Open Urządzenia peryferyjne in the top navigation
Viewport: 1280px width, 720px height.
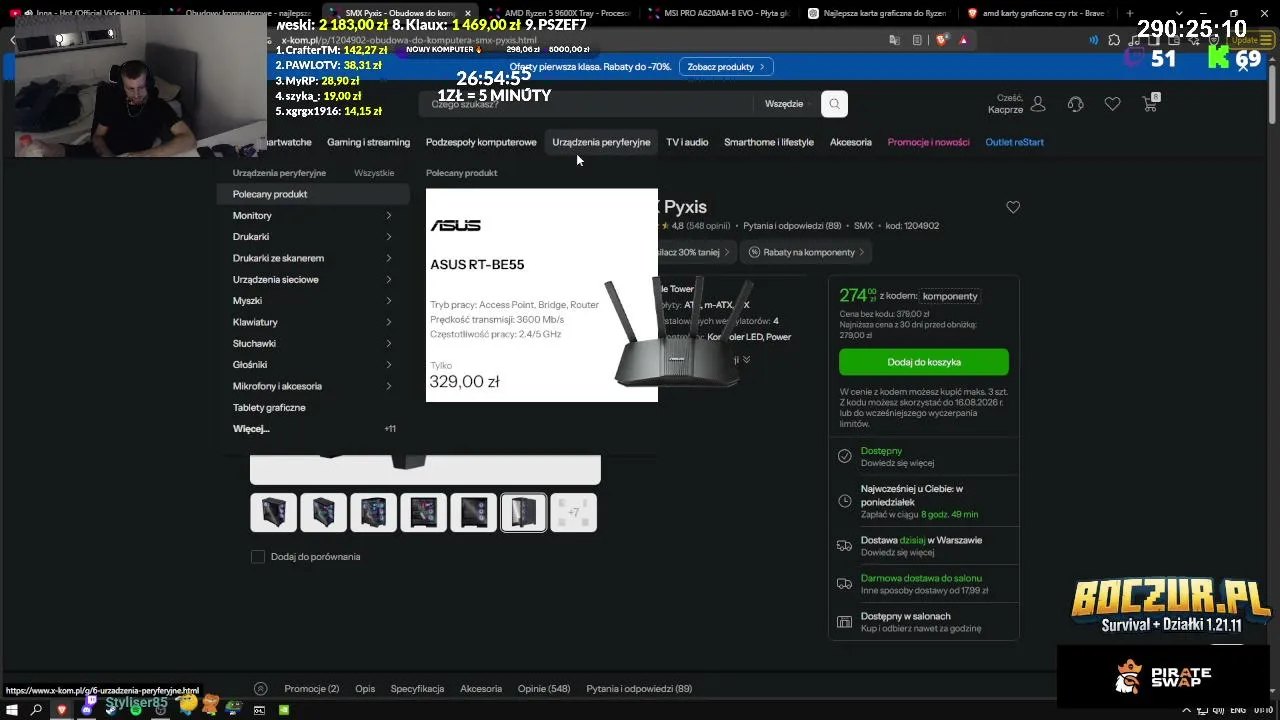click(601, 142)
